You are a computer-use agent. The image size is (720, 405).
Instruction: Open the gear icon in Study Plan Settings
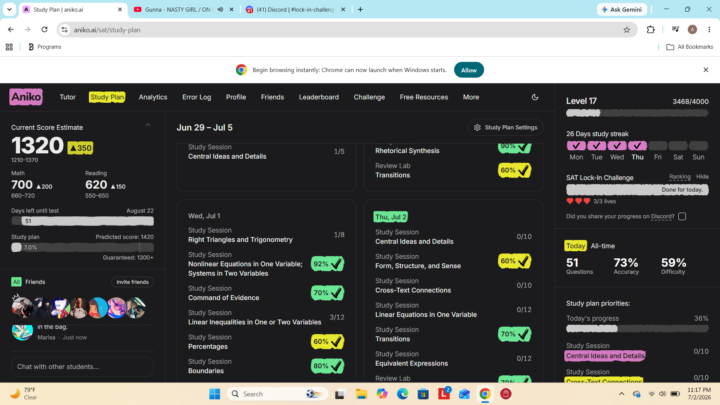tap(477, 128)
